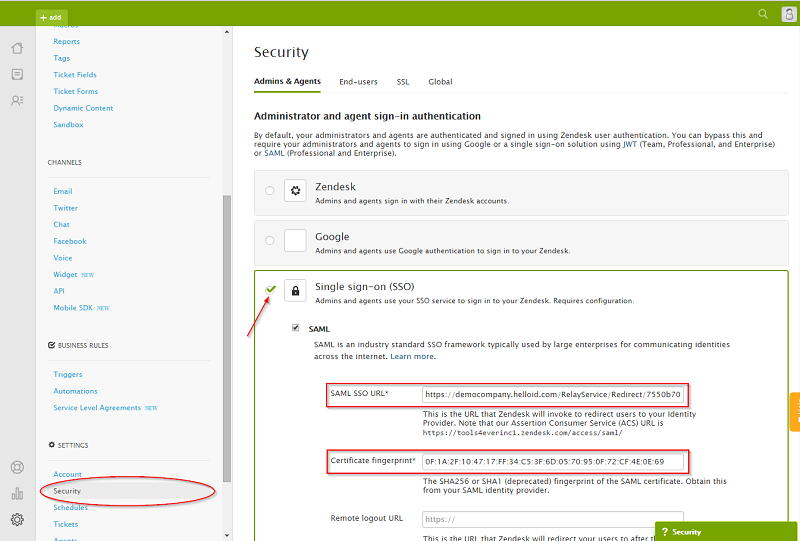Open the API channel settings
This screenshot has height=541, width=800.
pos(59,291)
